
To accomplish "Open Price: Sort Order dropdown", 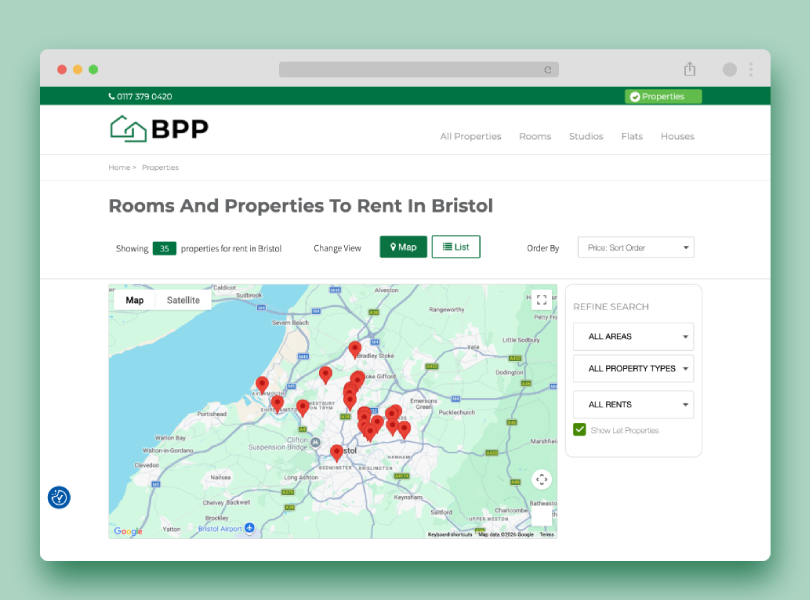I will (x=636, y=248).
